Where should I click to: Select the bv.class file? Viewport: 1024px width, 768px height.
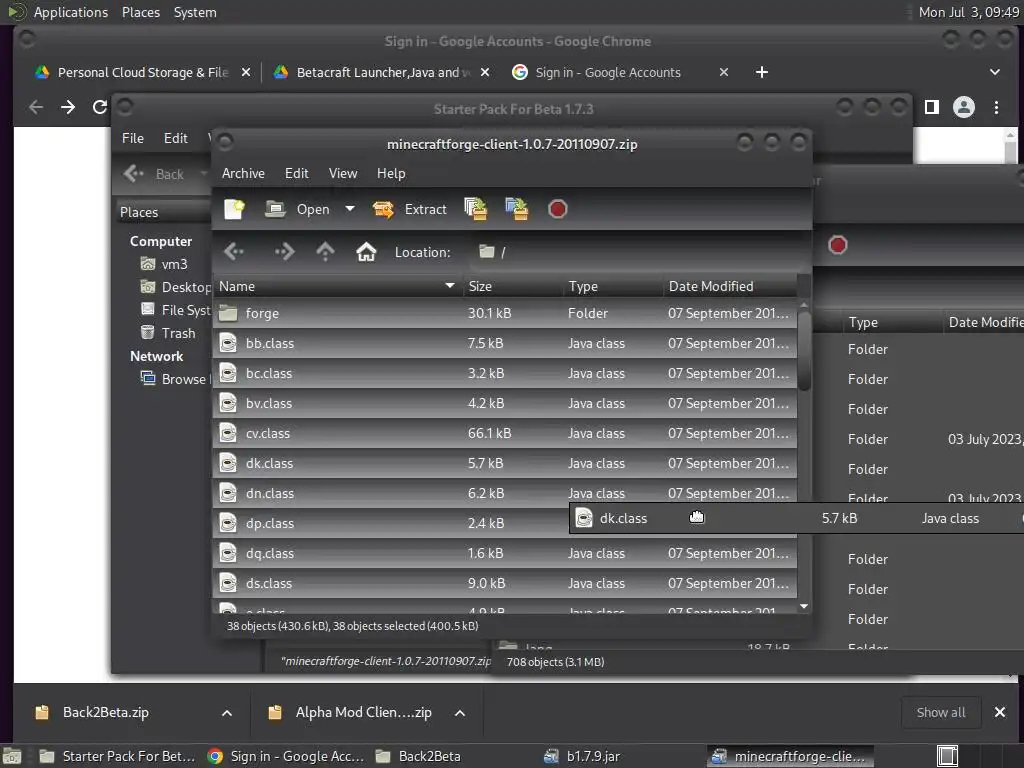[x=504, y=404]
